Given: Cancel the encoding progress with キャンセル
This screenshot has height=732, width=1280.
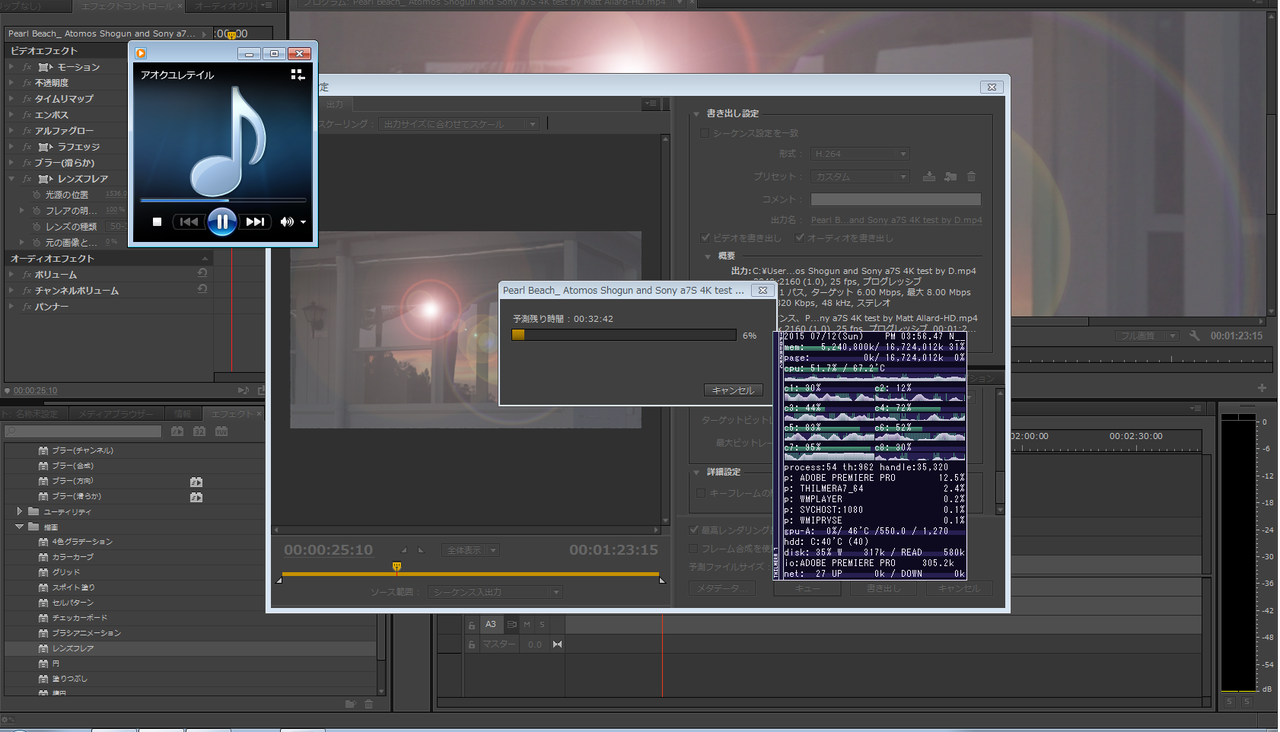Looking at the screenshot, I should tap(733, 390).
